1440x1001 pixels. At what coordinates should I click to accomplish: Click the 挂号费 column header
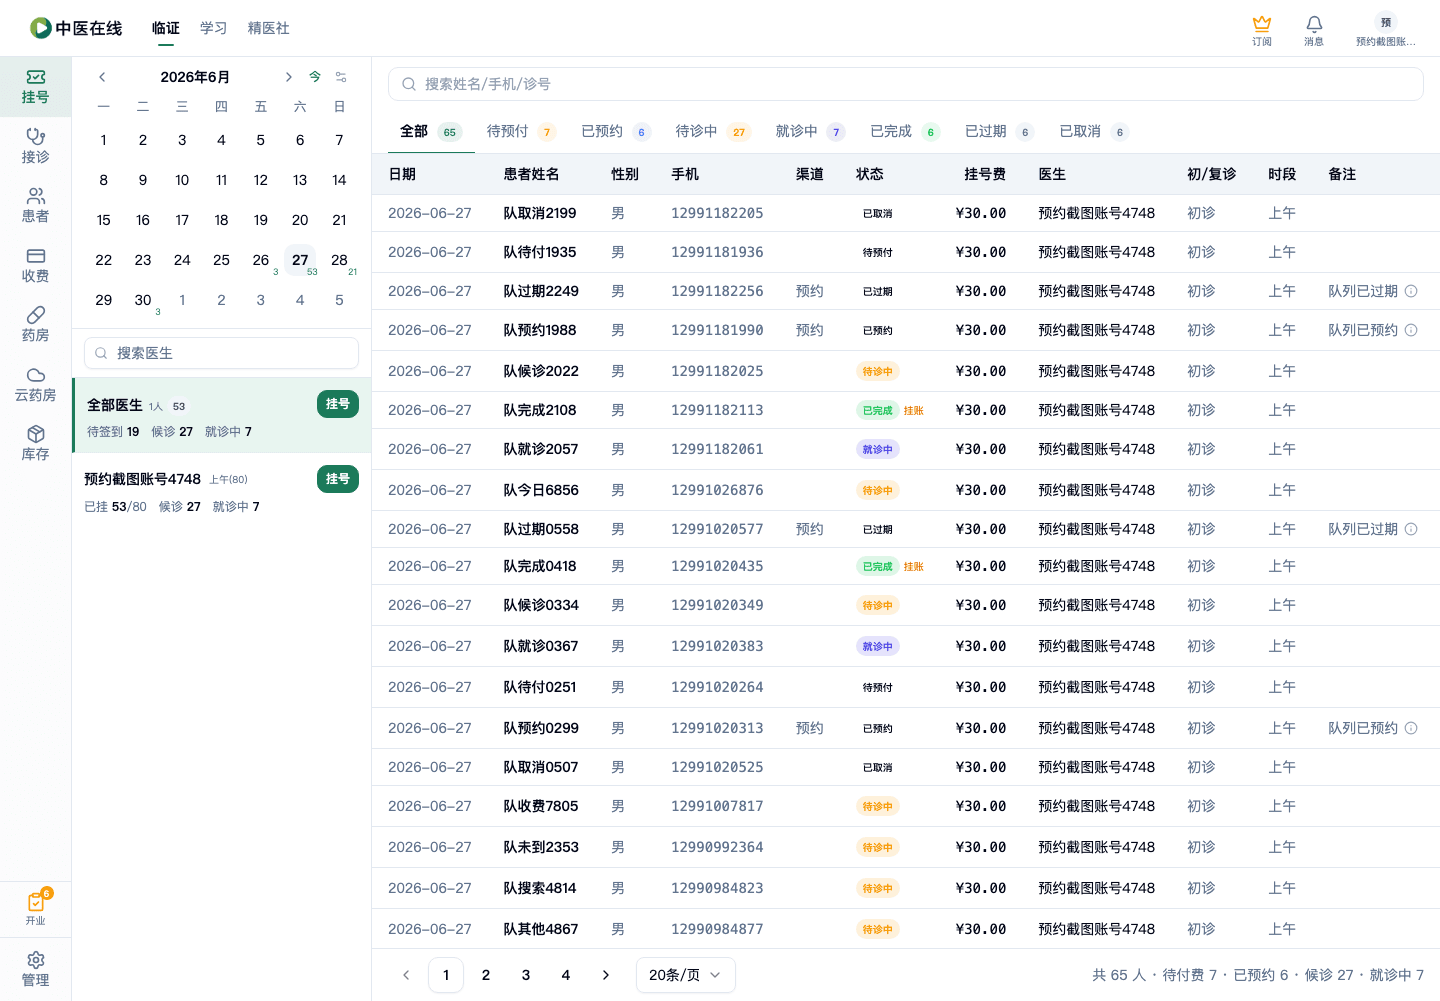[x=985, y=174]
